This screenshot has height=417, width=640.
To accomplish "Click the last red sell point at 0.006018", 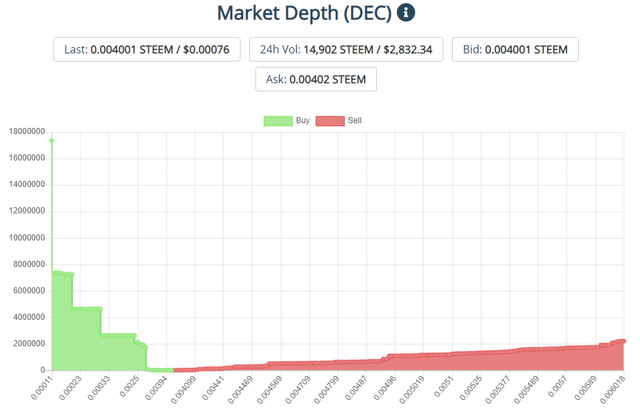I will point(623,341).
